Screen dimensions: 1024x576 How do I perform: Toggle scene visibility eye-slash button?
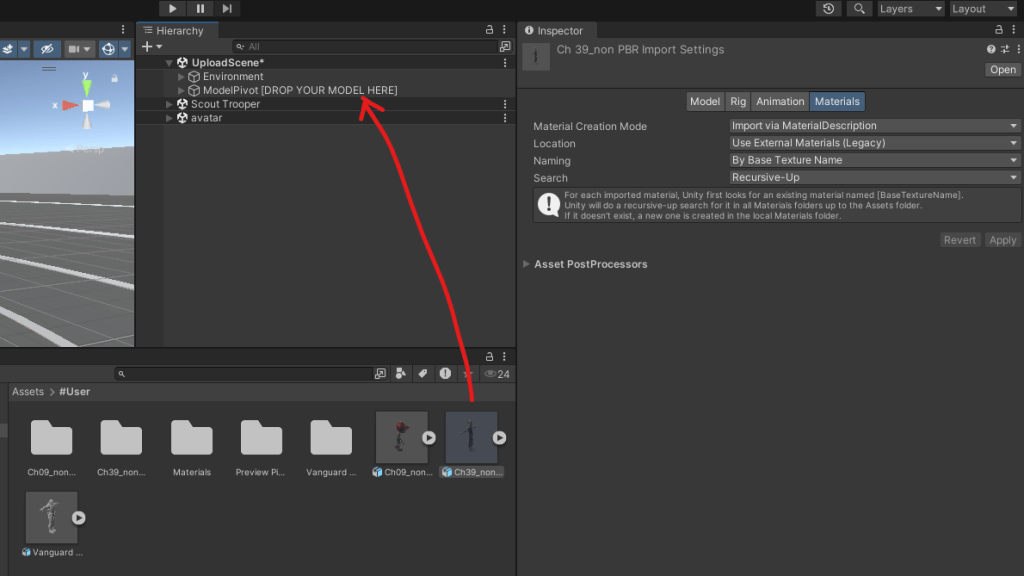click(46, 49)
